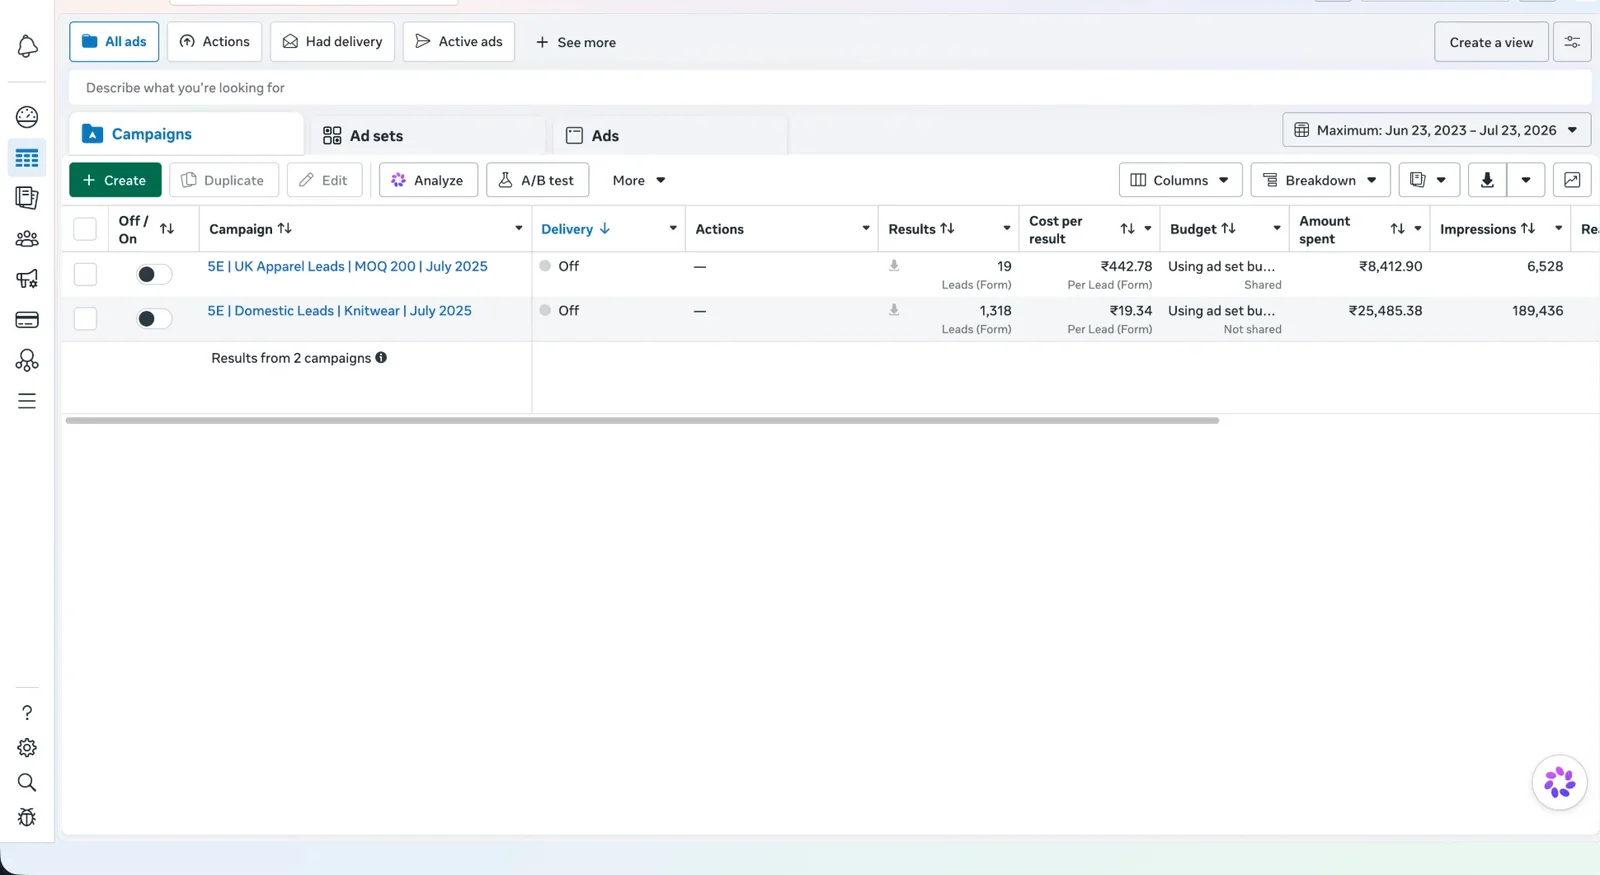Open notifications bell in sidebar

(27, 46)
